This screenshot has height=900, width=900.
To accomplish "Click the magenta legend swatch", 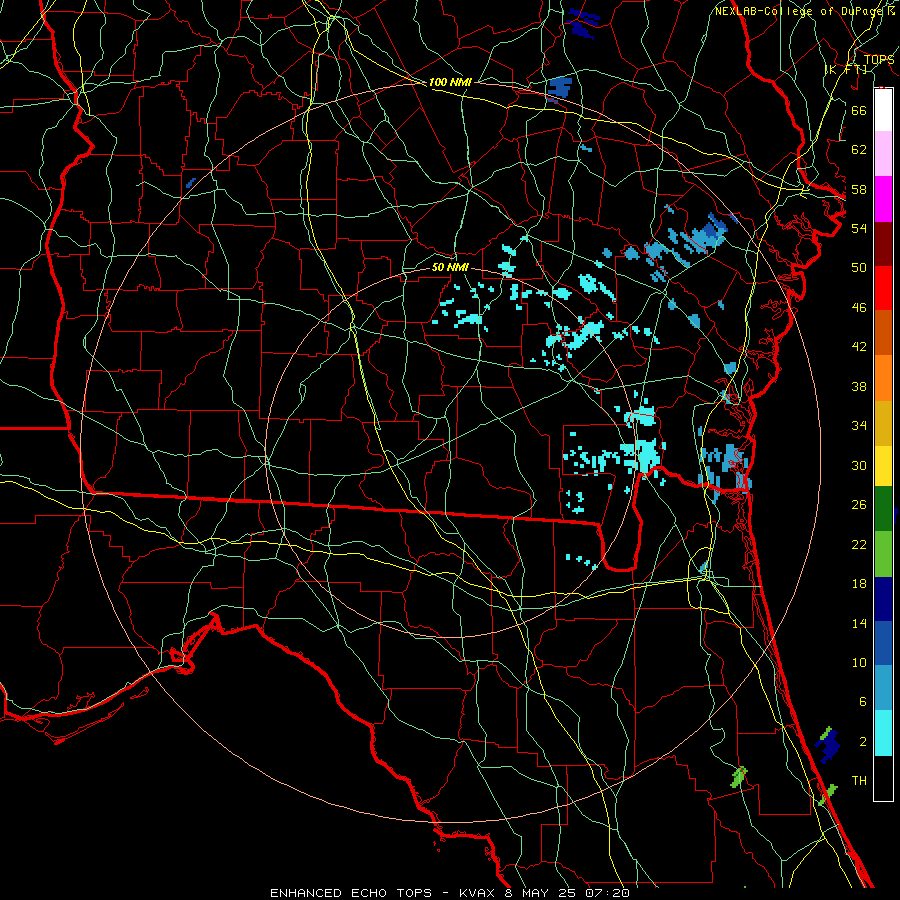I will (x=883, y=199).
